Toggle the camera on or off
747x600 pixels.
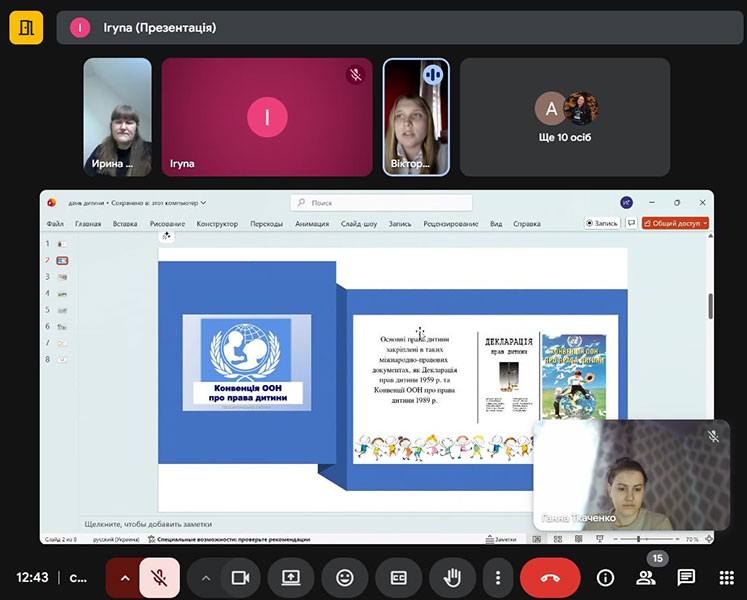coord(240,577)
